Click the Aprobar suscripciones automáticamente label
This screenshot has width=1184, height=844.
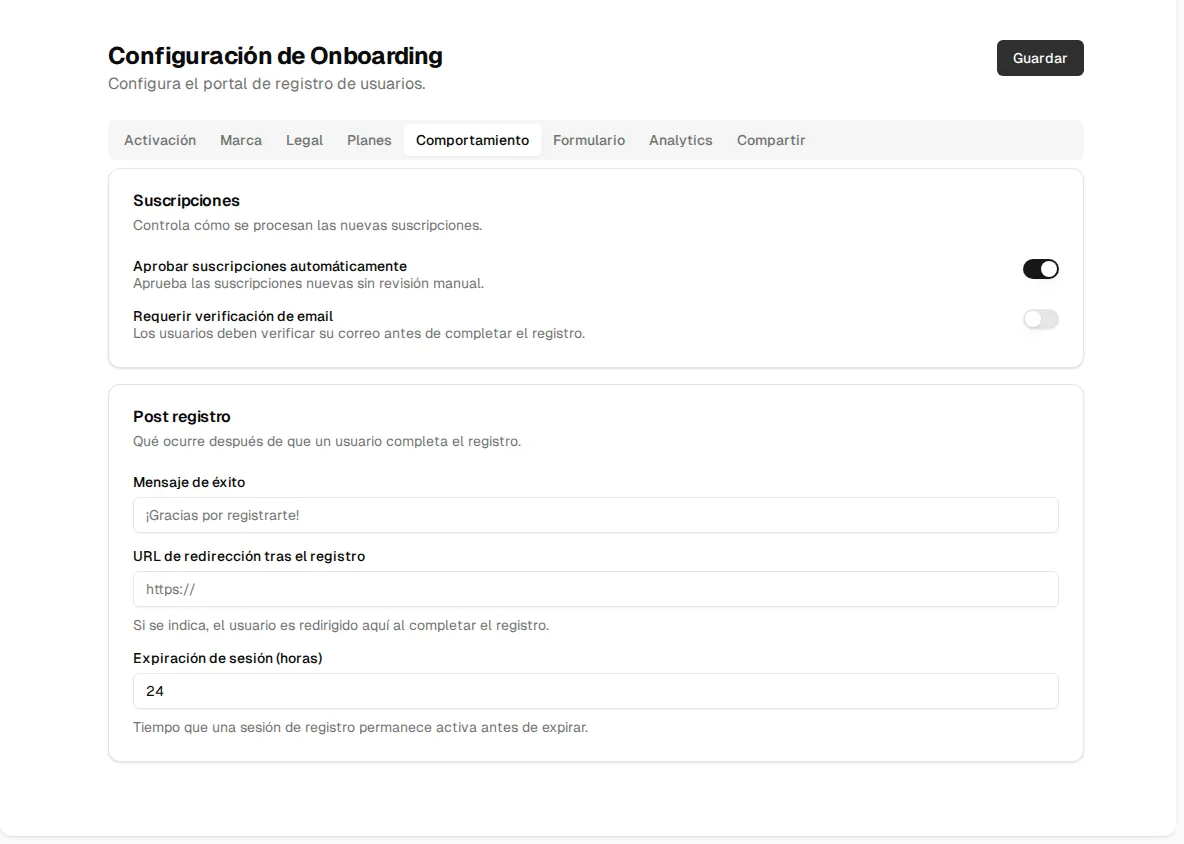[x=270, y=266]
